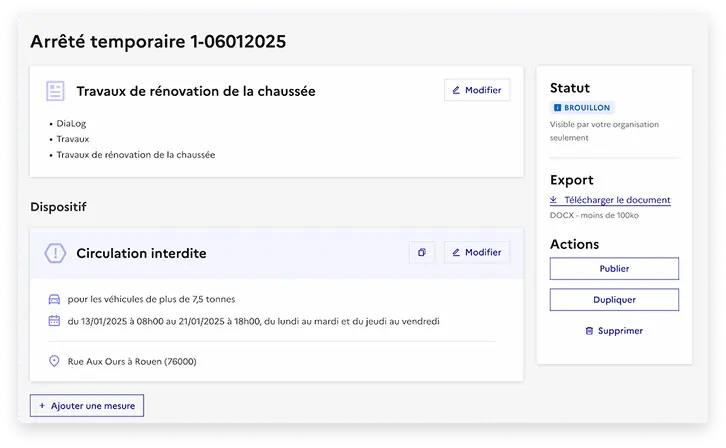
Task: Click the bullet Travaux de rénovation de la chaussée
Action: [136, 155]
